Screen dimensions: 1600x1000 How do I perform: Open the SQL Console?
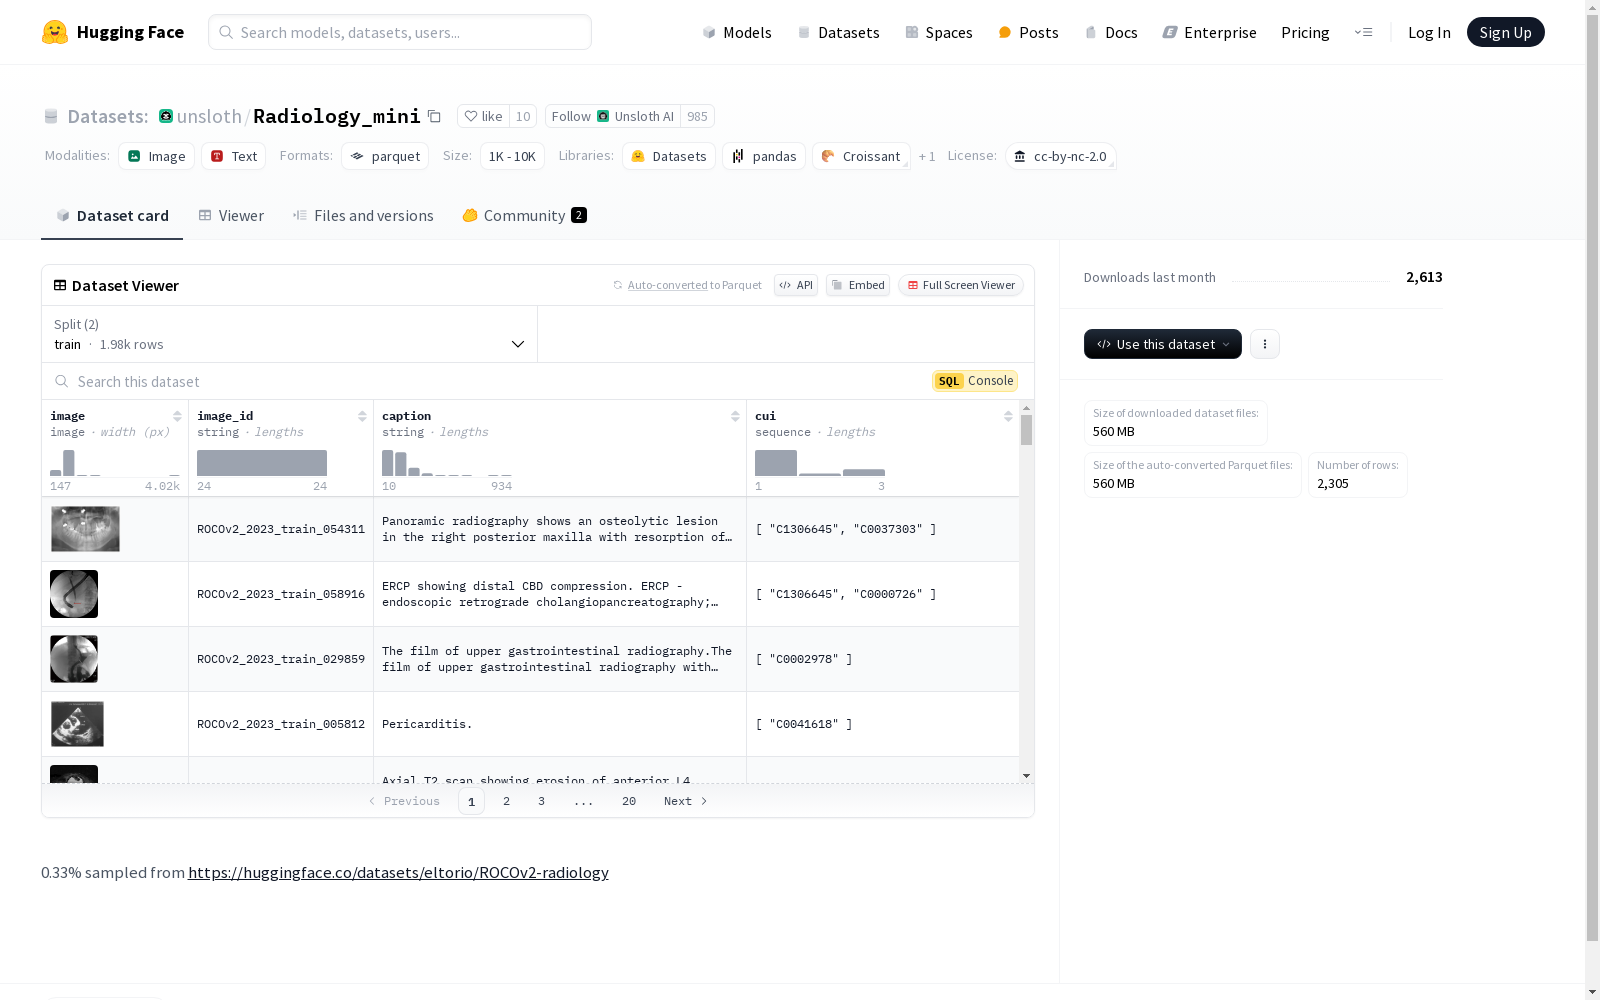(975, 381)
